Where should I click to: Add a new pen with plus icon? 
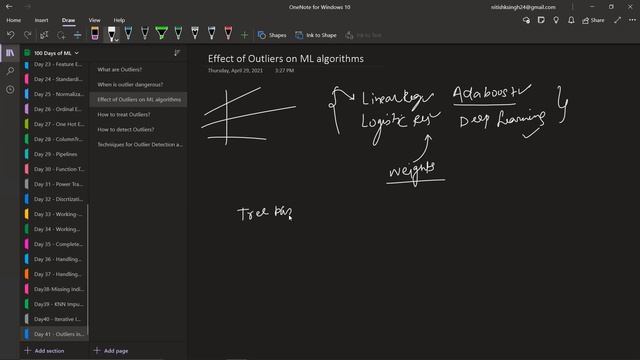click(244, 36)
